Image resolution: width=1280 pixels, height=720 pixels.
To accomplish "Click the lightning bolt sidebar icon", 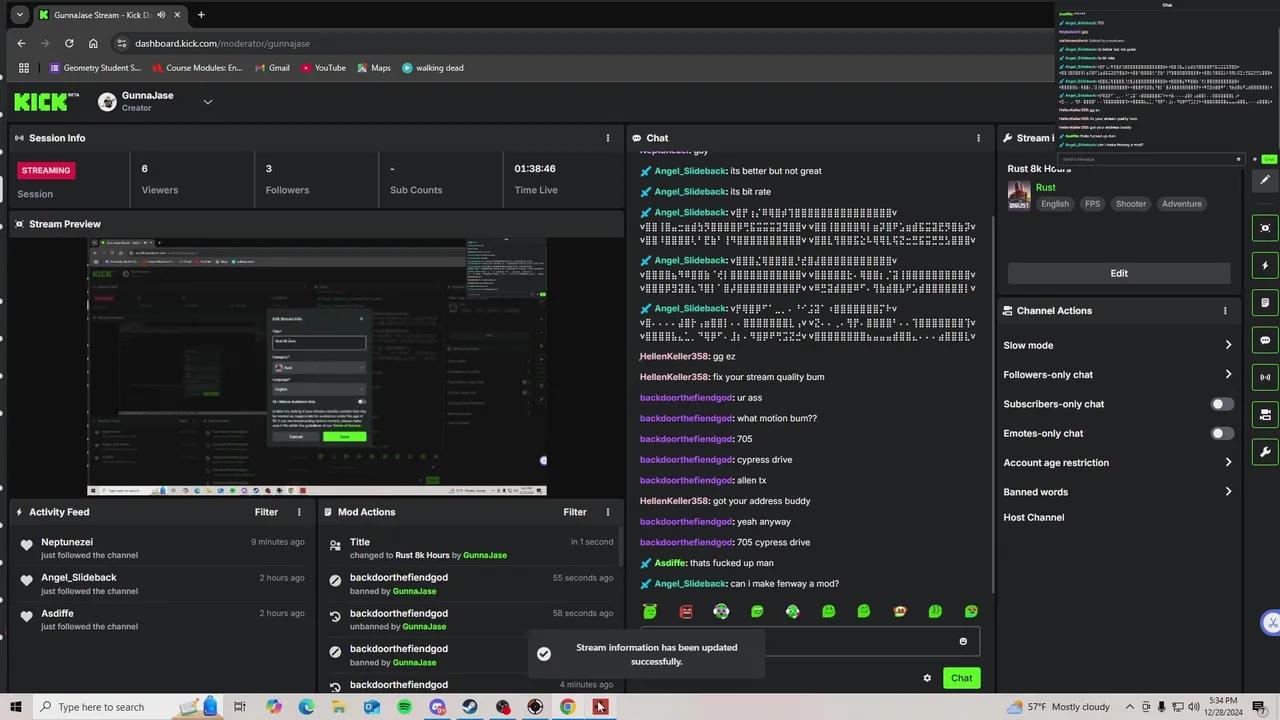I will (x=1265, y=266).
